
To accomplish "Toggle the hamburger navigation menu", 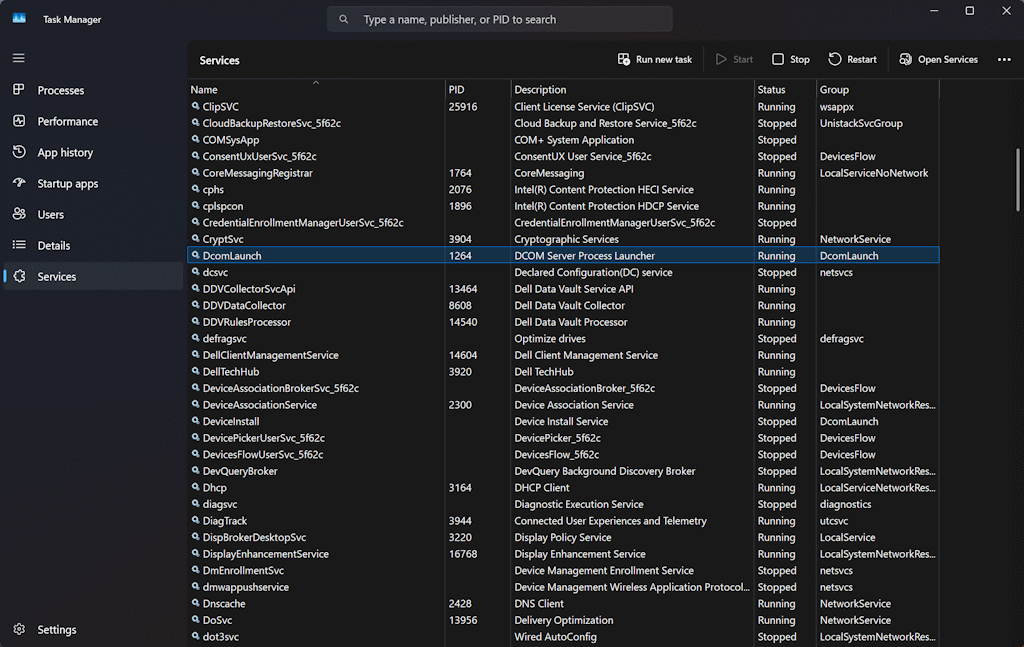I will 19,58.
